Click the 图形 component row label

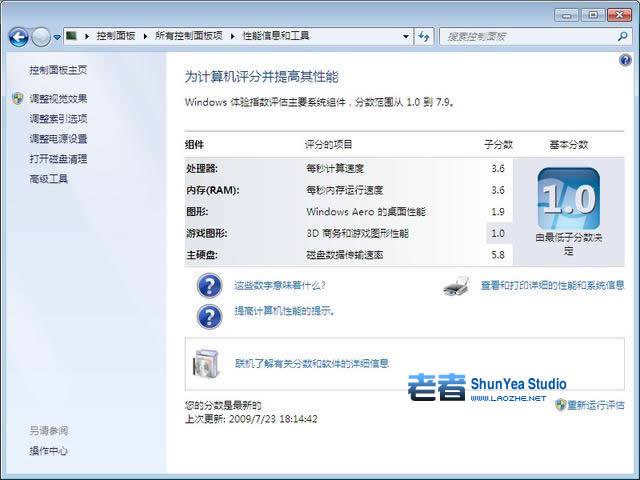pyautogui.click(x=197, y=212)
